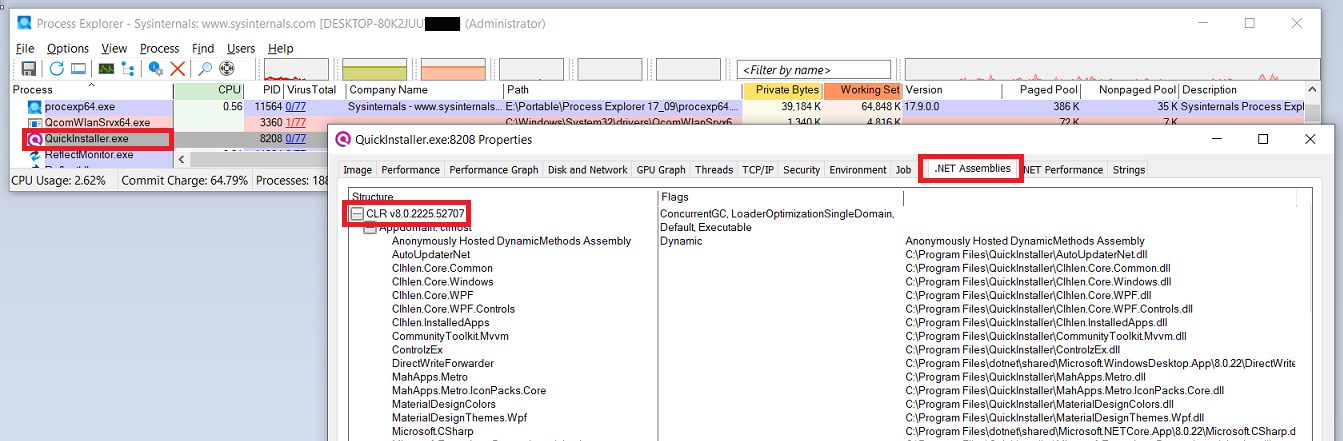This screenshot has width=1343, height=441.
Task: Switch to the Performance tab
Action: coord(411,170)
